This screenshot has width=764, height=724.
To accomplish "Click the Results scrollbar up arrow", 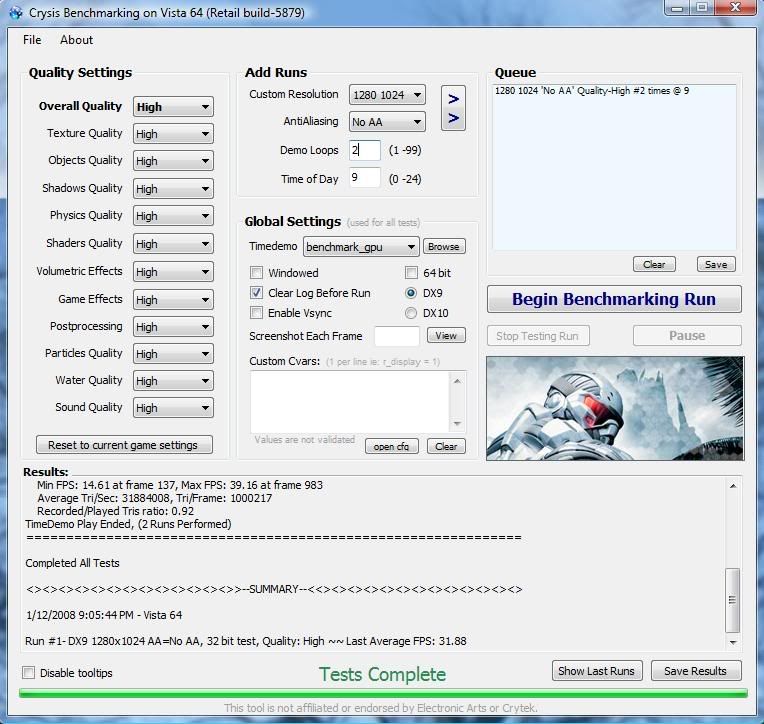I will 733,486.
